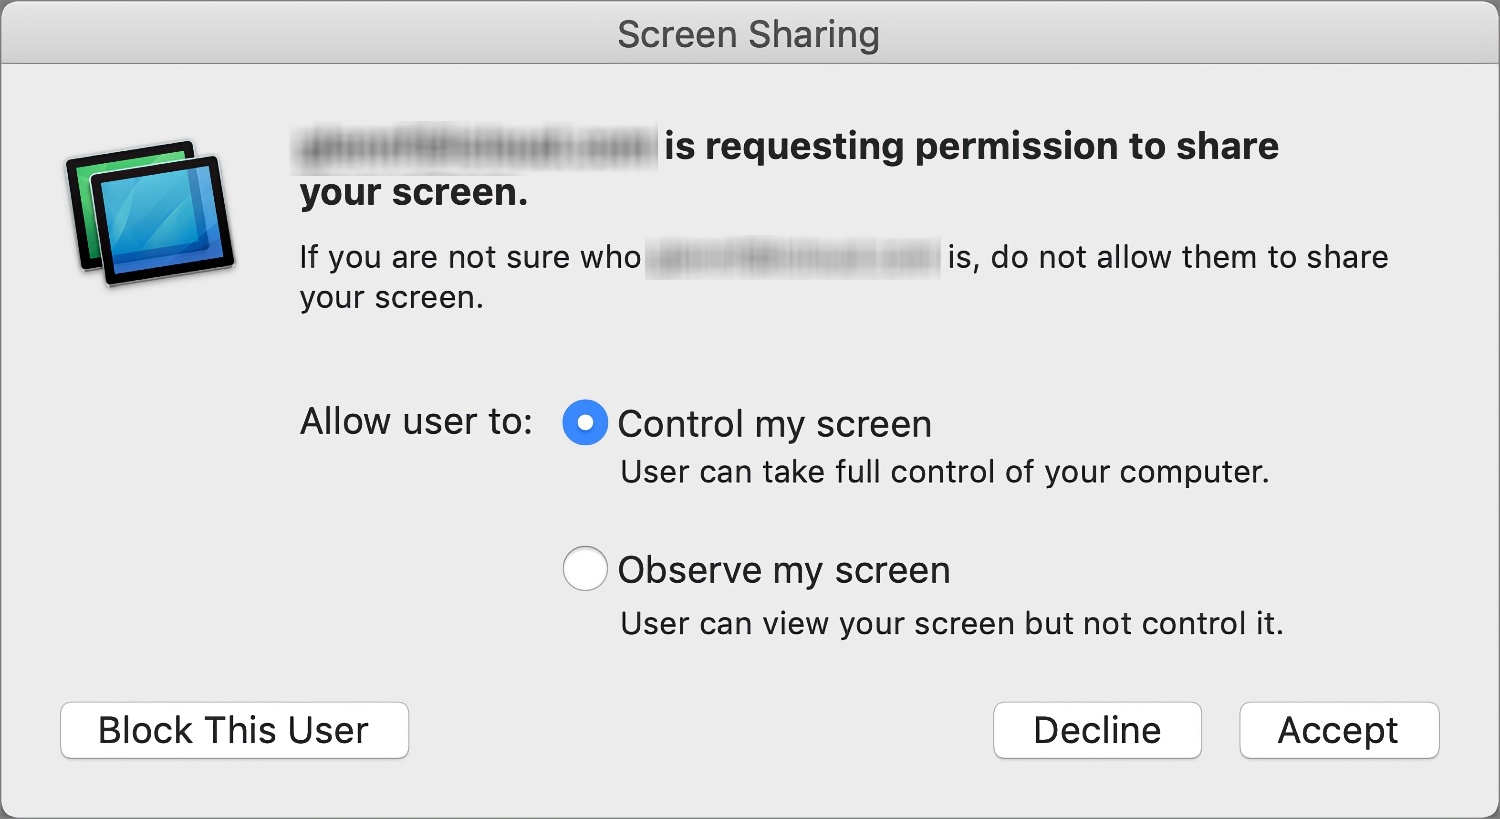Select the Control my screen radio button

click(x=585, y=423)
